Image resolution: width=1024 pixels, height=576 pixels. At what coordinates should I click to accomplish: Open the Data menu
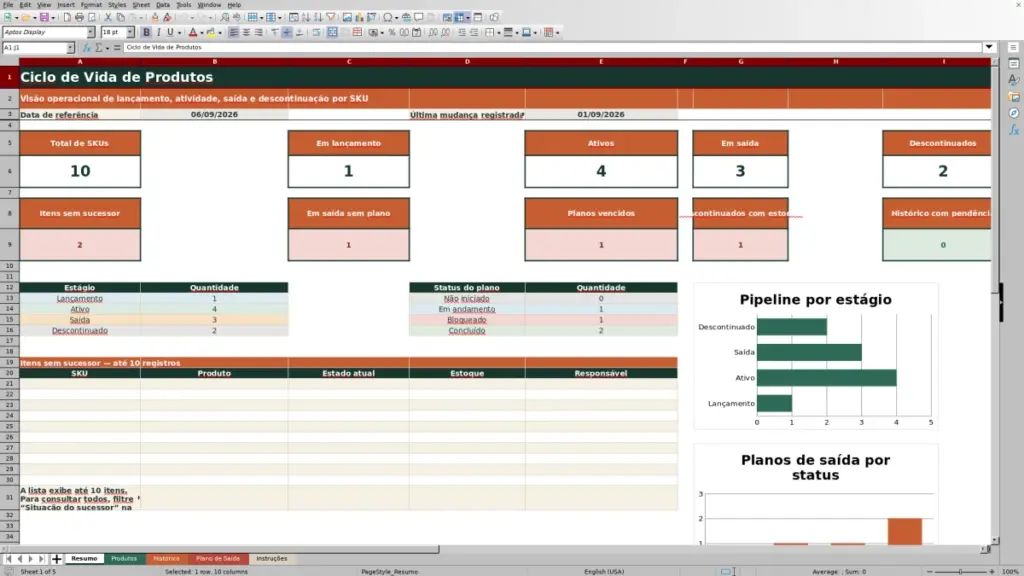coord(163,5)
